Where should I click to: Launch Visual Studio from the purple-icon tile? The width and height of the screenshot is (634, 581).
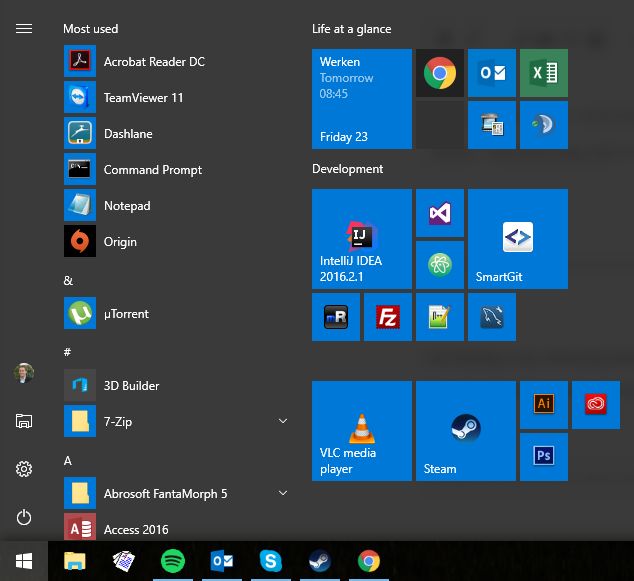click(x=440, y=213)
